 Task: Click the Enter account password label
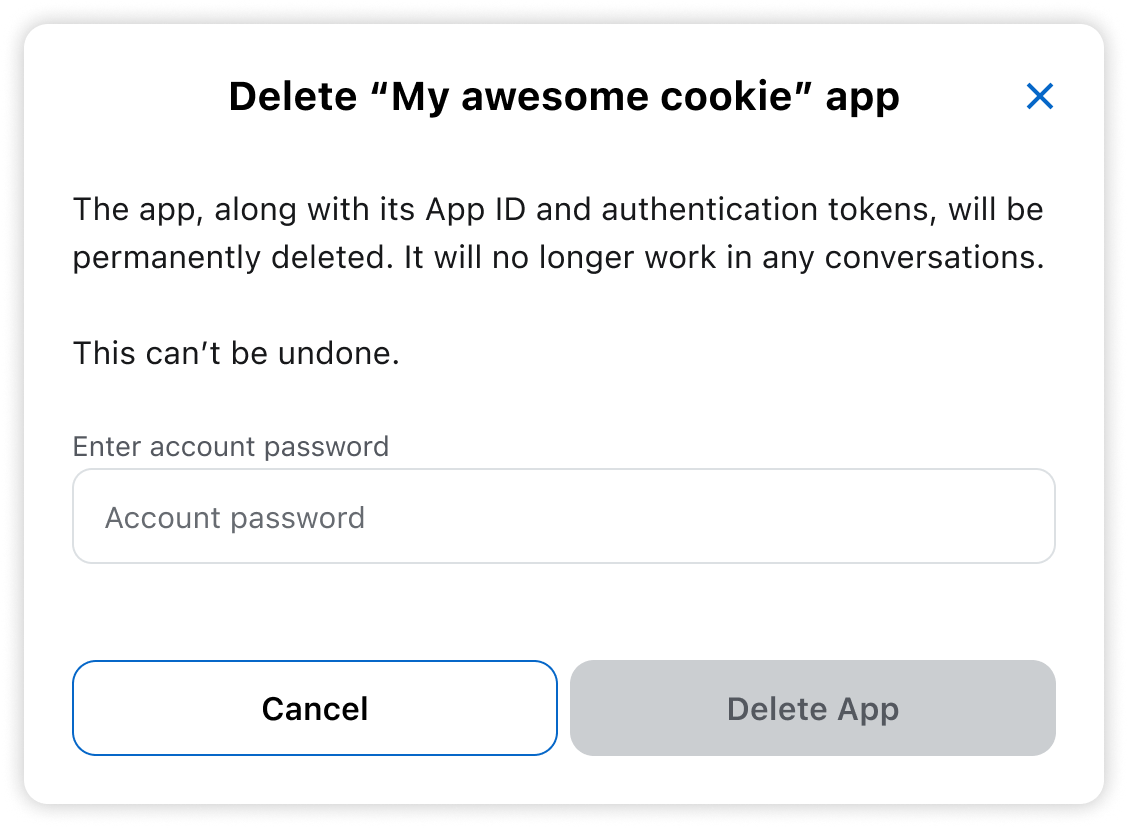point(230,446)
